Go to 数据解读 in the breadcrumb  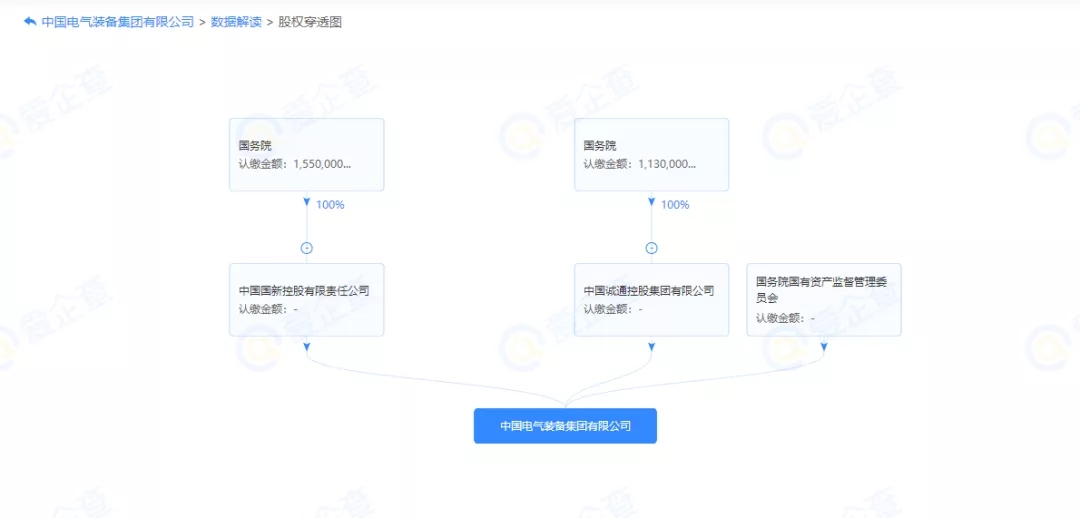tap(236, 22)
